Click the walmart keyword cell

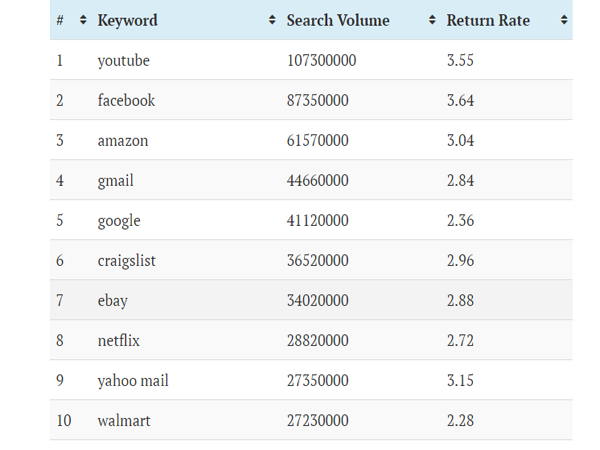pyautogui.click(x=124, y=421)
